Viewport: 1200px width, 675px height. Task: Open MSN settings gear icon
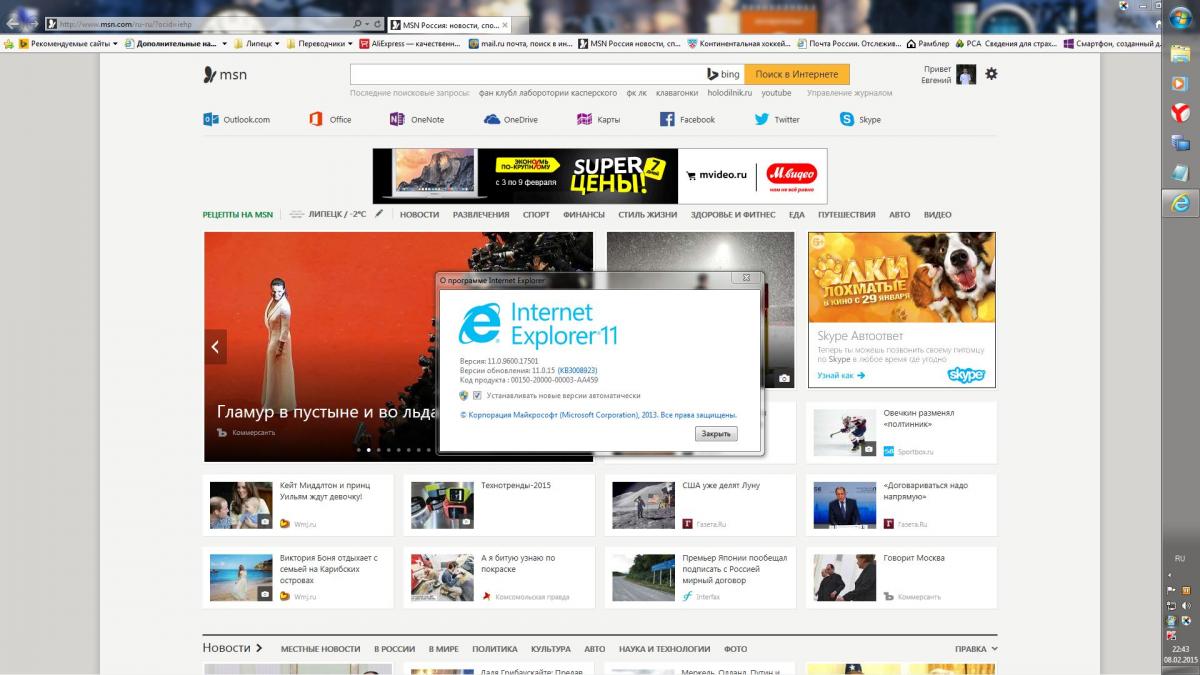pos(991,74)
